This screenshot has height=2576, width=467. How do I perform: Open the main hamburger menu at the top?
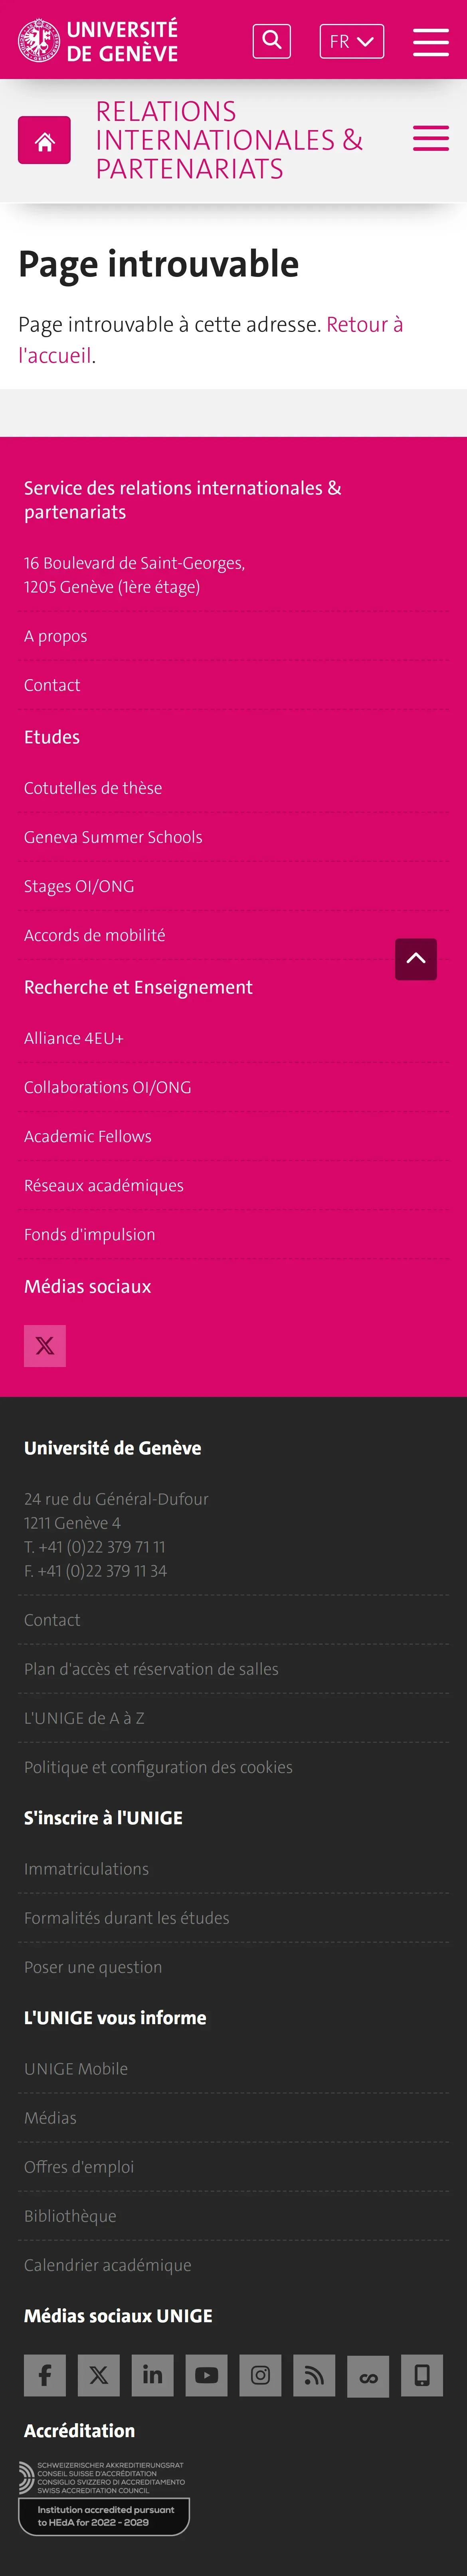(x=430, y=41)
